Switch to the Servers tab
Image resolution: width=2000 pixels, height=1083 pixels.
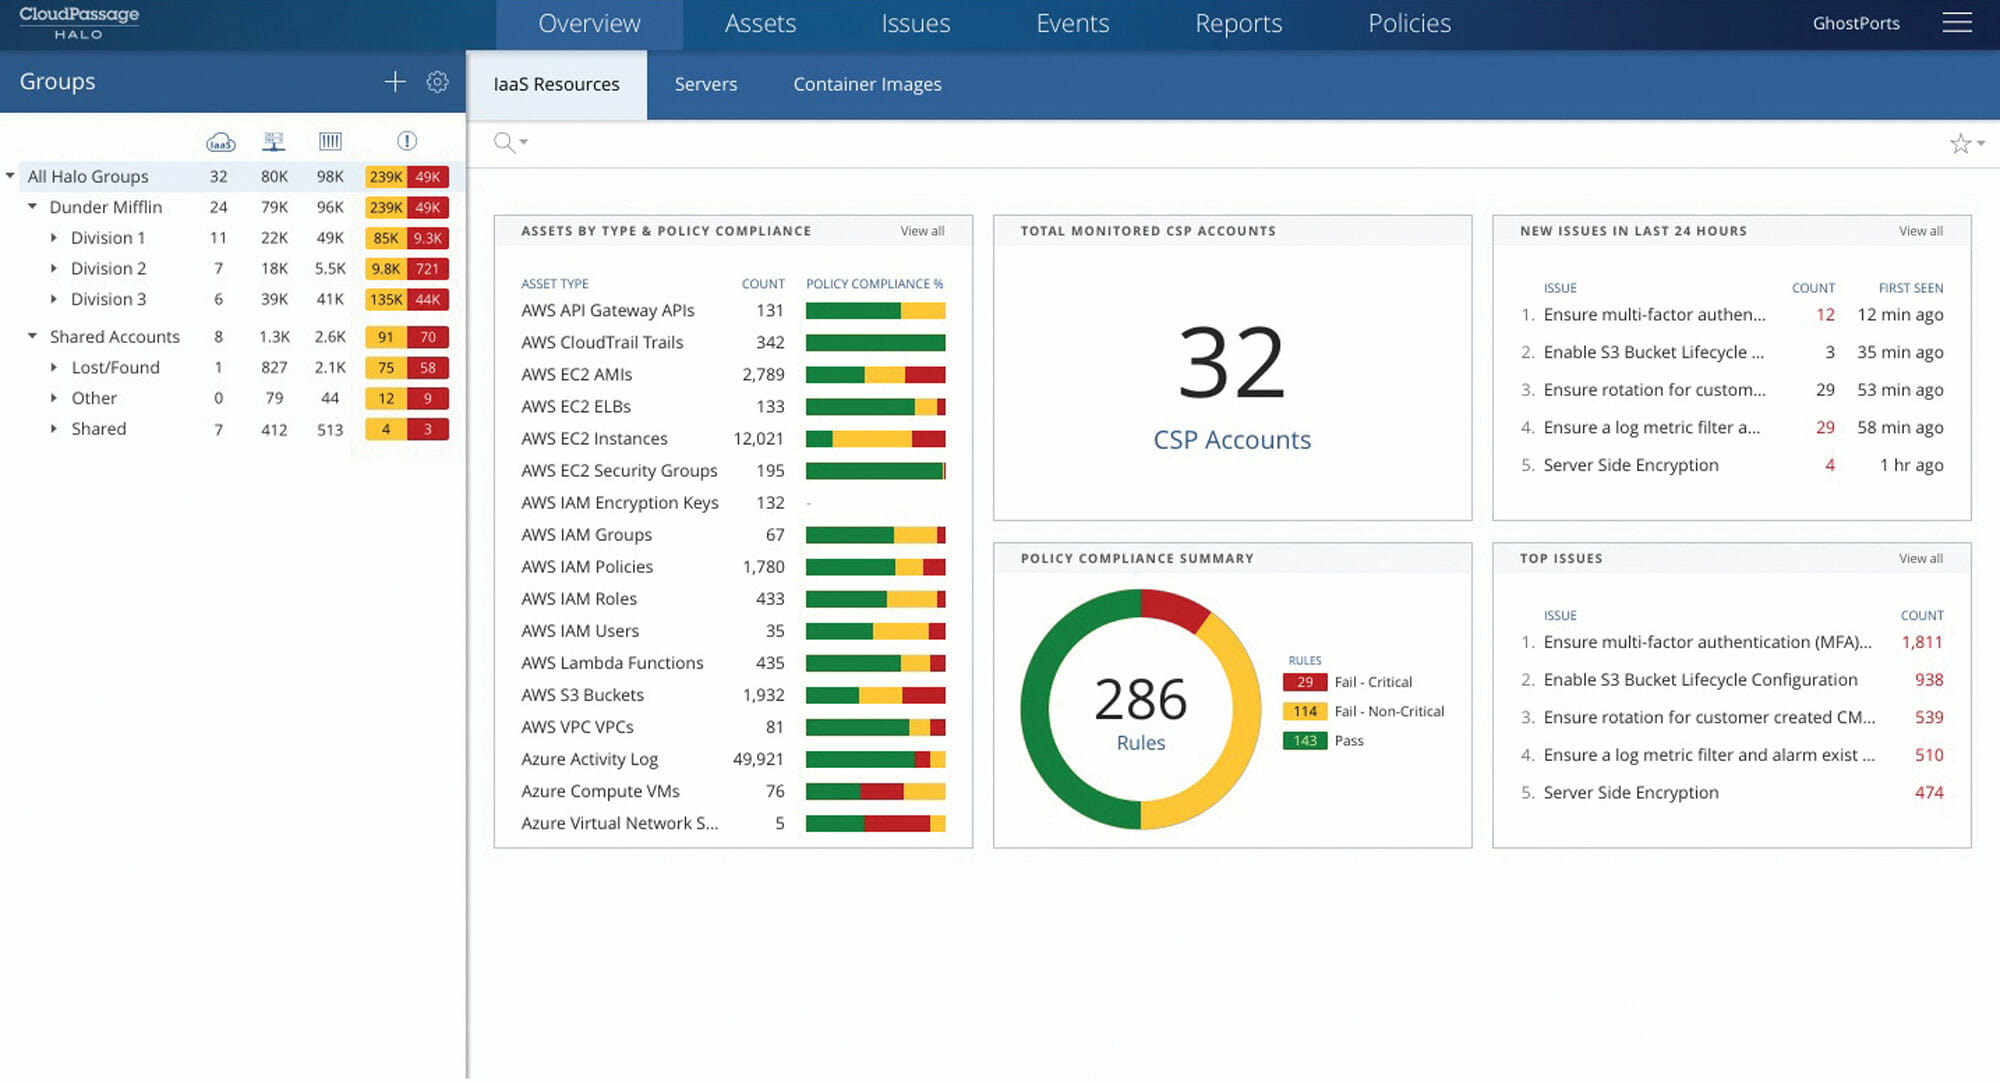(705, 85)
